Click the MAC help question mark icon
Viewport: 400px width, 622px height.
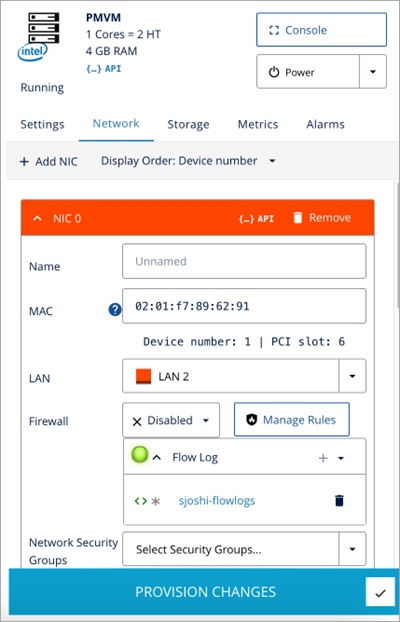click(x=115, y=310)
